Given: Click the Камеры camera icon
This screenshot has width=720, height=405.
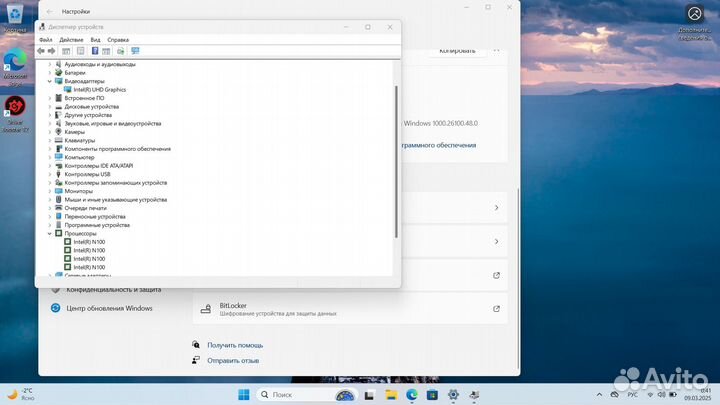Looking at the screenshot, I should coord(59,132).
